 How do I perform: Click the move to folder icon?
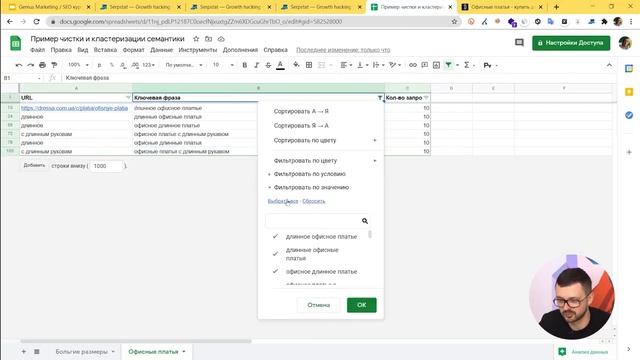click(x=209, y=39)
